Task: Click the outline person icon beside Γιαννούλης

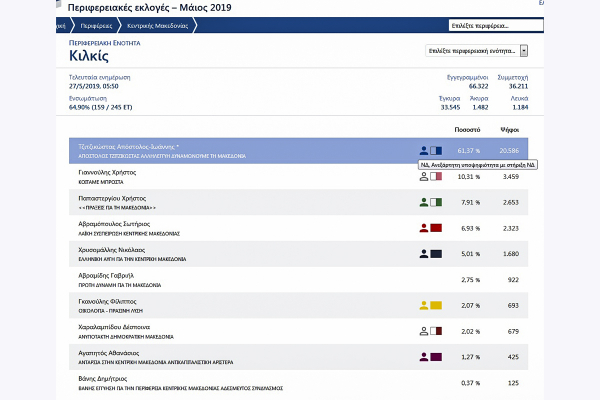Action: [x=424, y=176]
